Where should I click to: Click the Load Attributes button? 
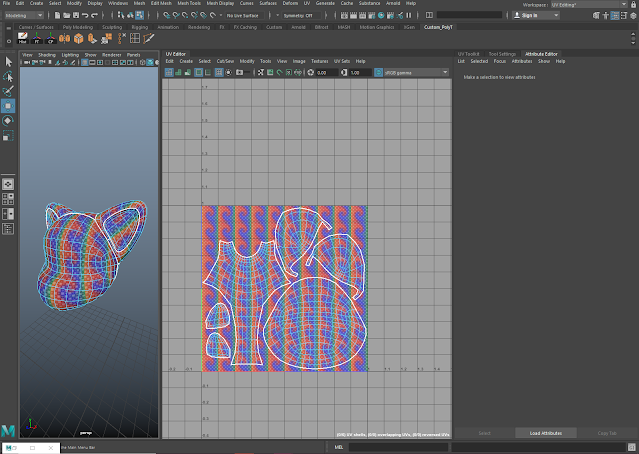click(545, 433)
